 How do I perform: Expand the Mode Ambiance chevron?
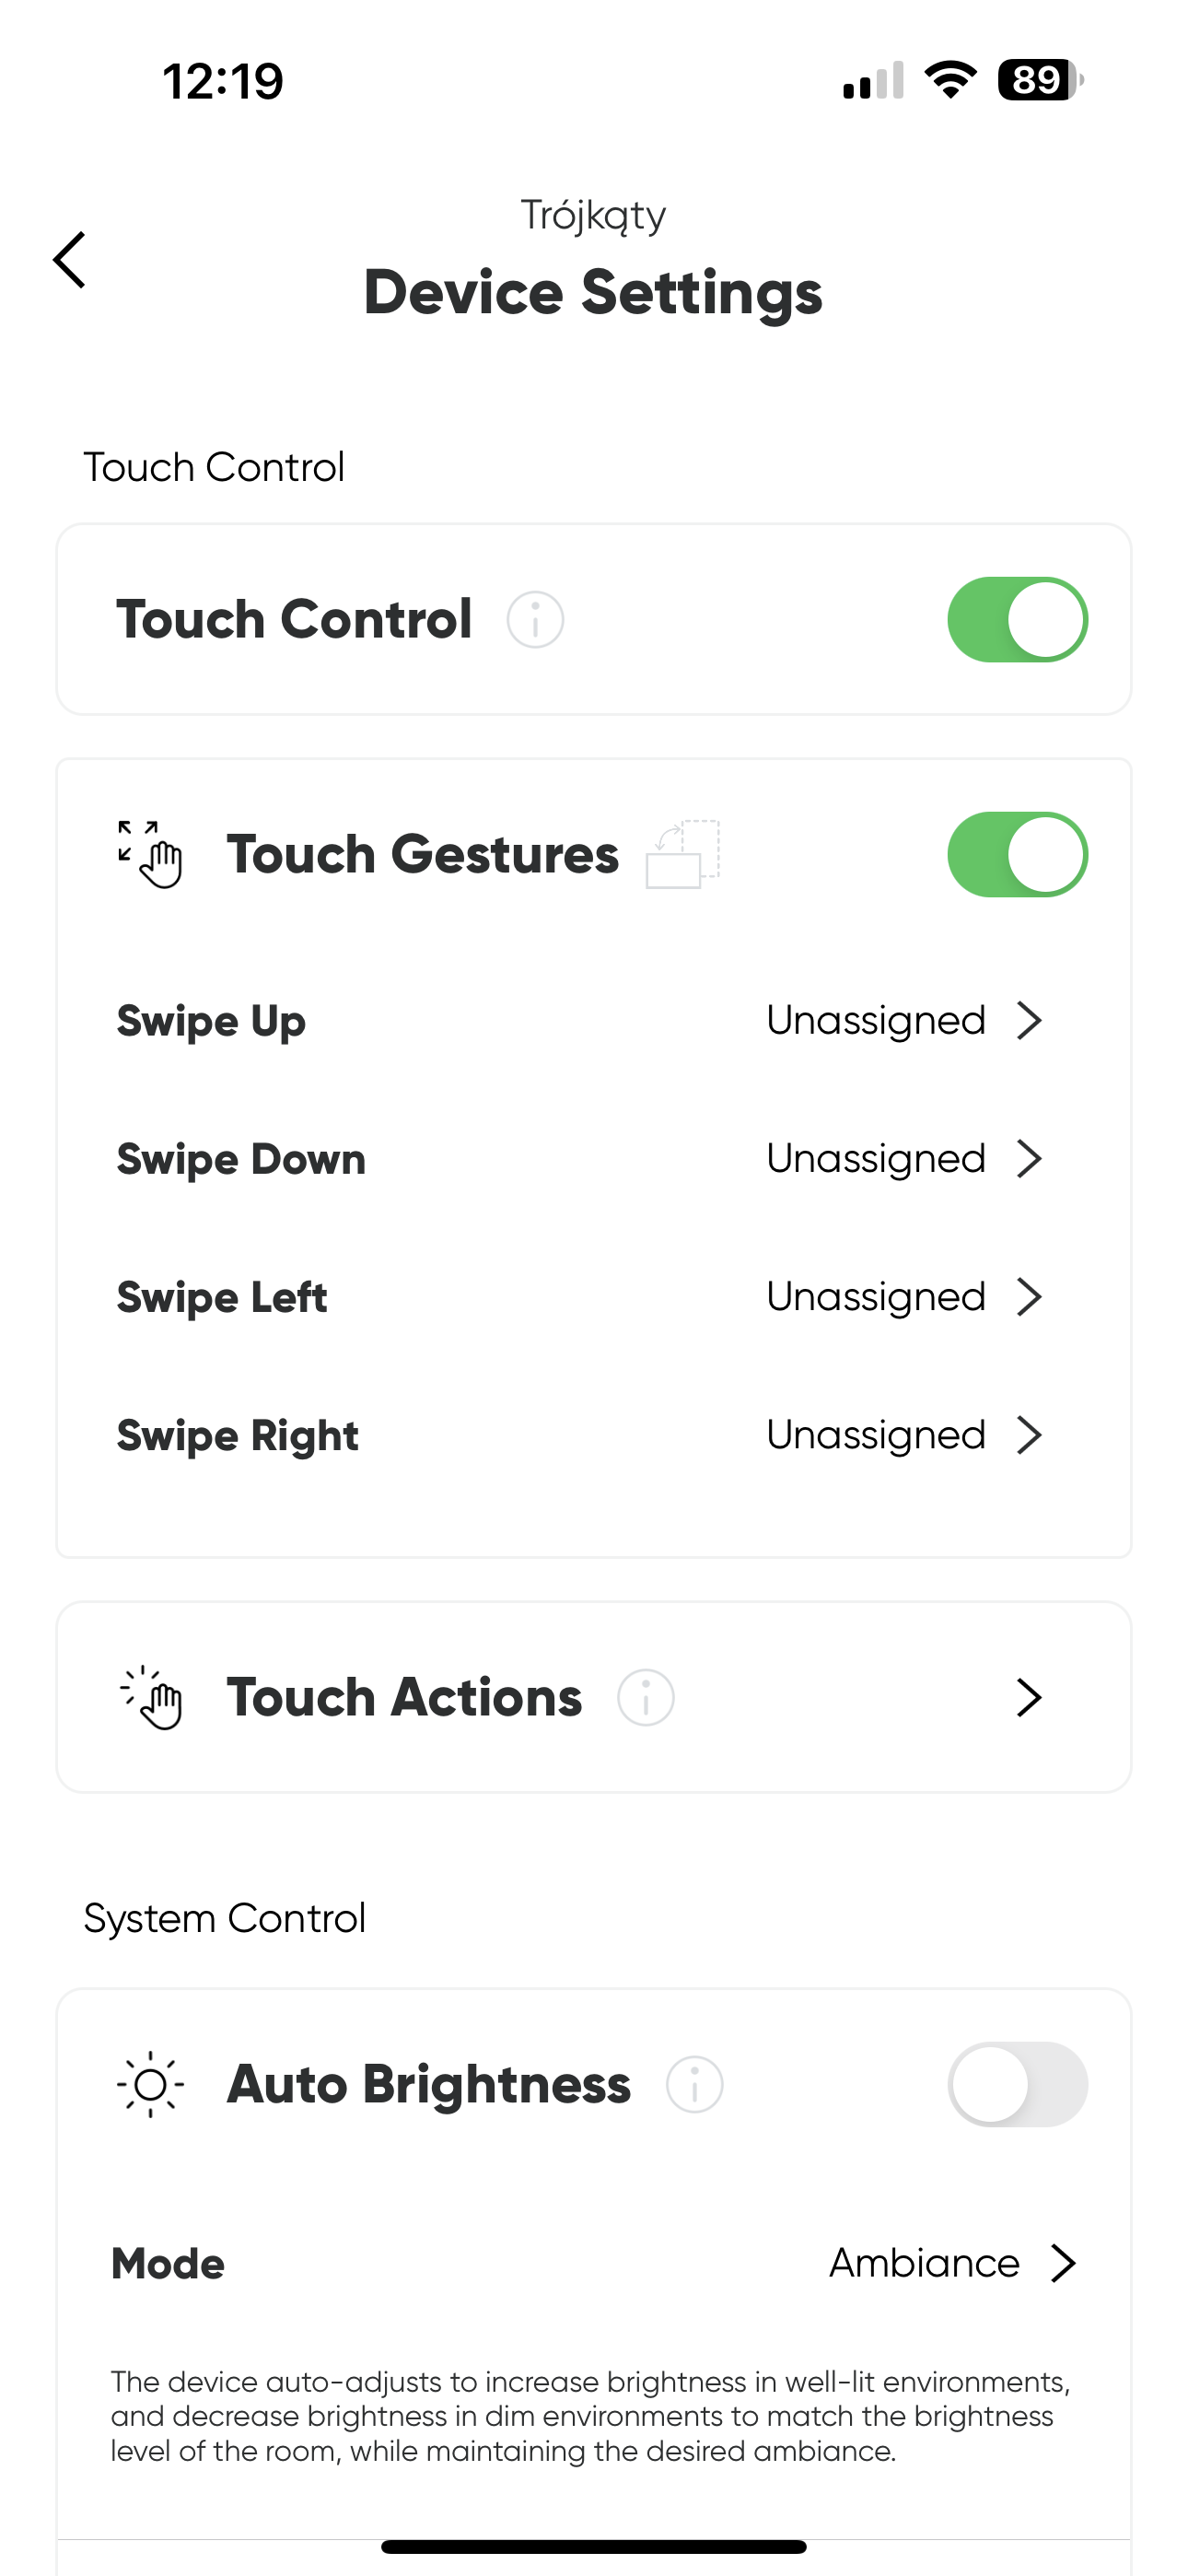click(x=1064, y=2263)
